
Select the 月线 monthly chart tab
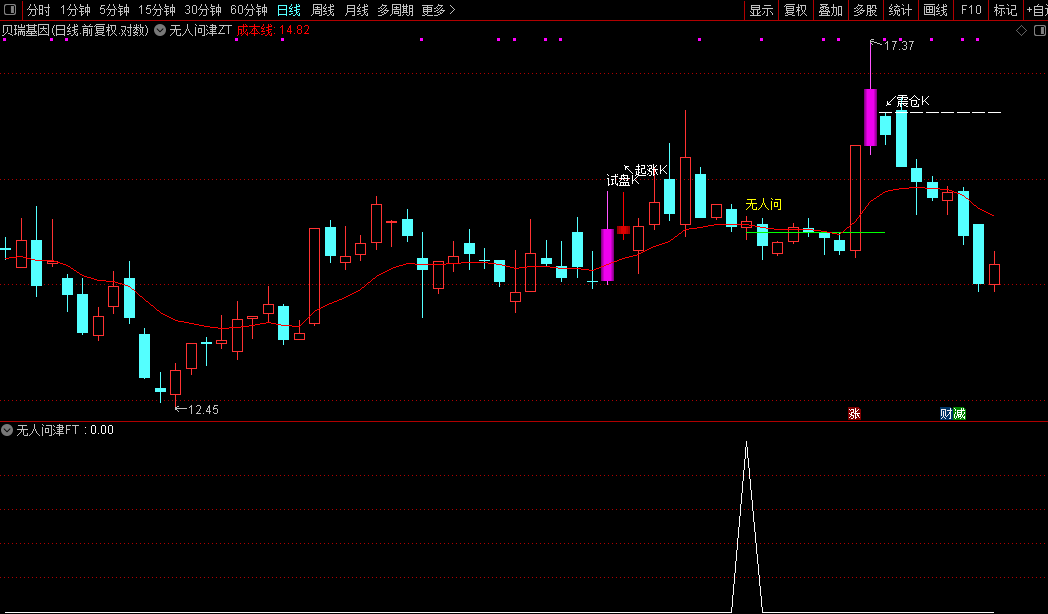[x=356, y=10]
